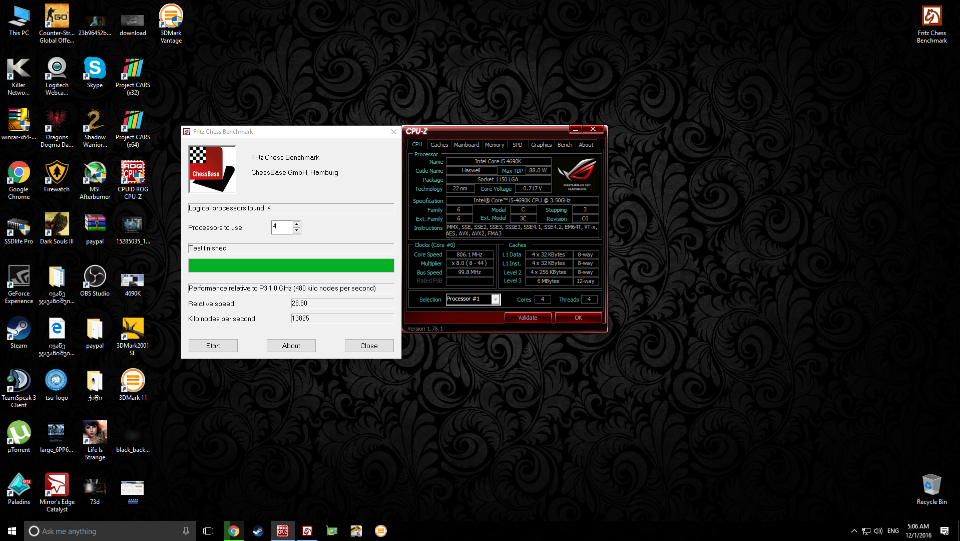Image resolution: width=960 pixels, height=541 pixels.
Task: Launch GeForce Experience from the desktop
Action: pos(18,276)
